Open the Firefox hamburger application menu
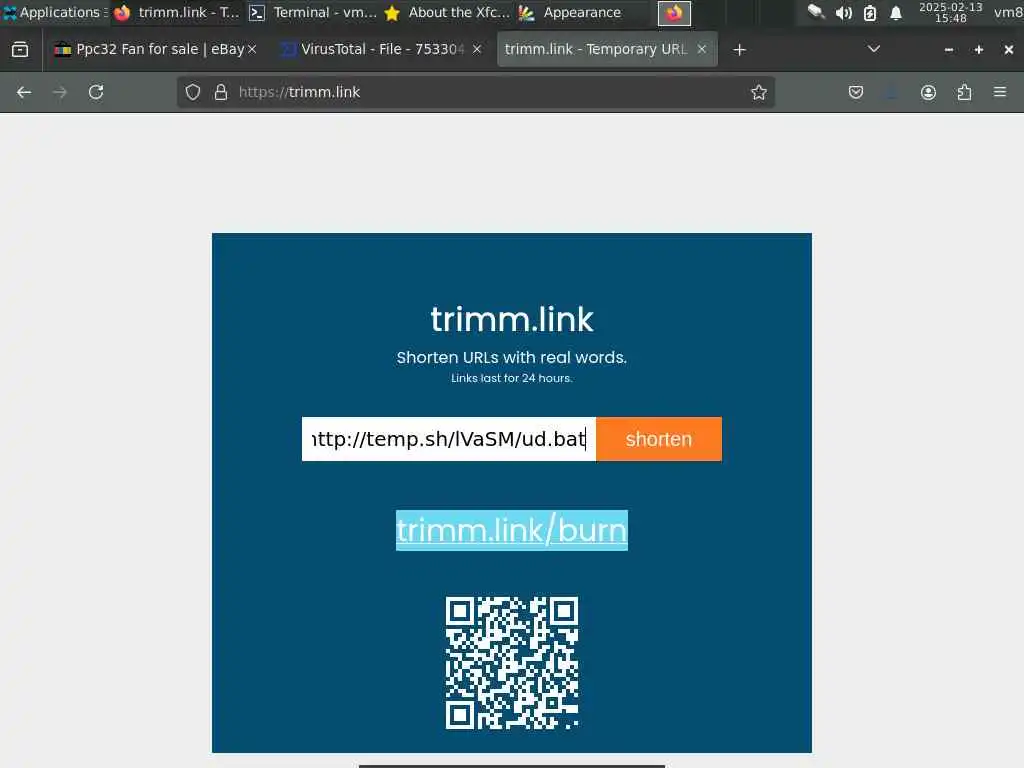 (x=1000, y=92)
